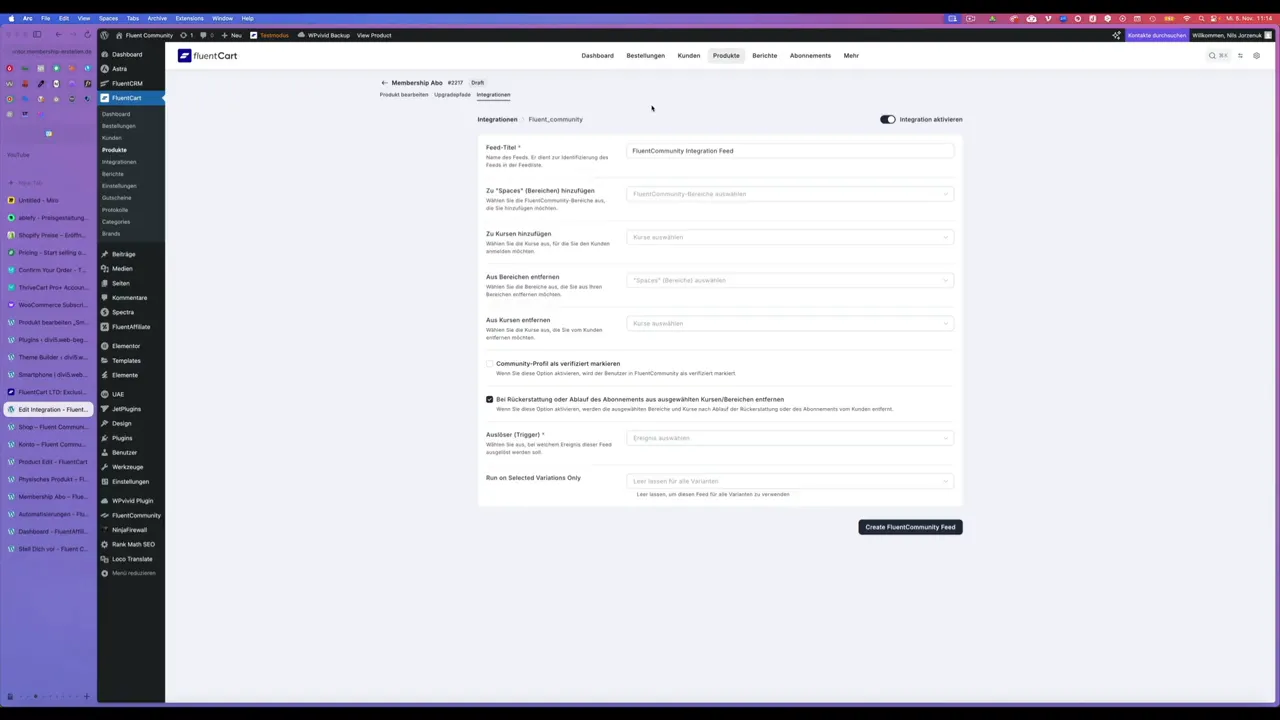Uncheck Bei Rückerstattung oder Ablauf des Abonnements option
This screenshot has height=720, width=1280.
point(489,399)
